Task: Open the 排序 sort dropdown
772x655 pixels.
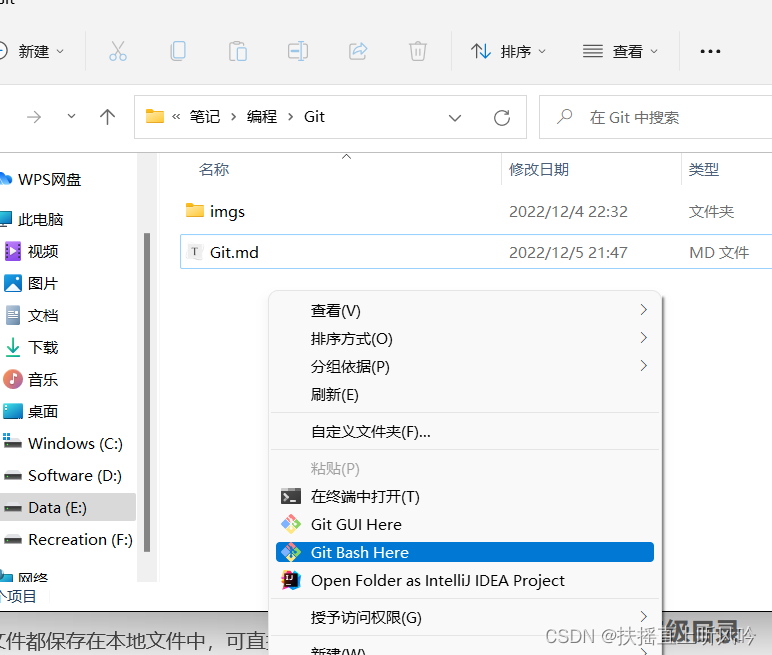Action: coord(509,51)
